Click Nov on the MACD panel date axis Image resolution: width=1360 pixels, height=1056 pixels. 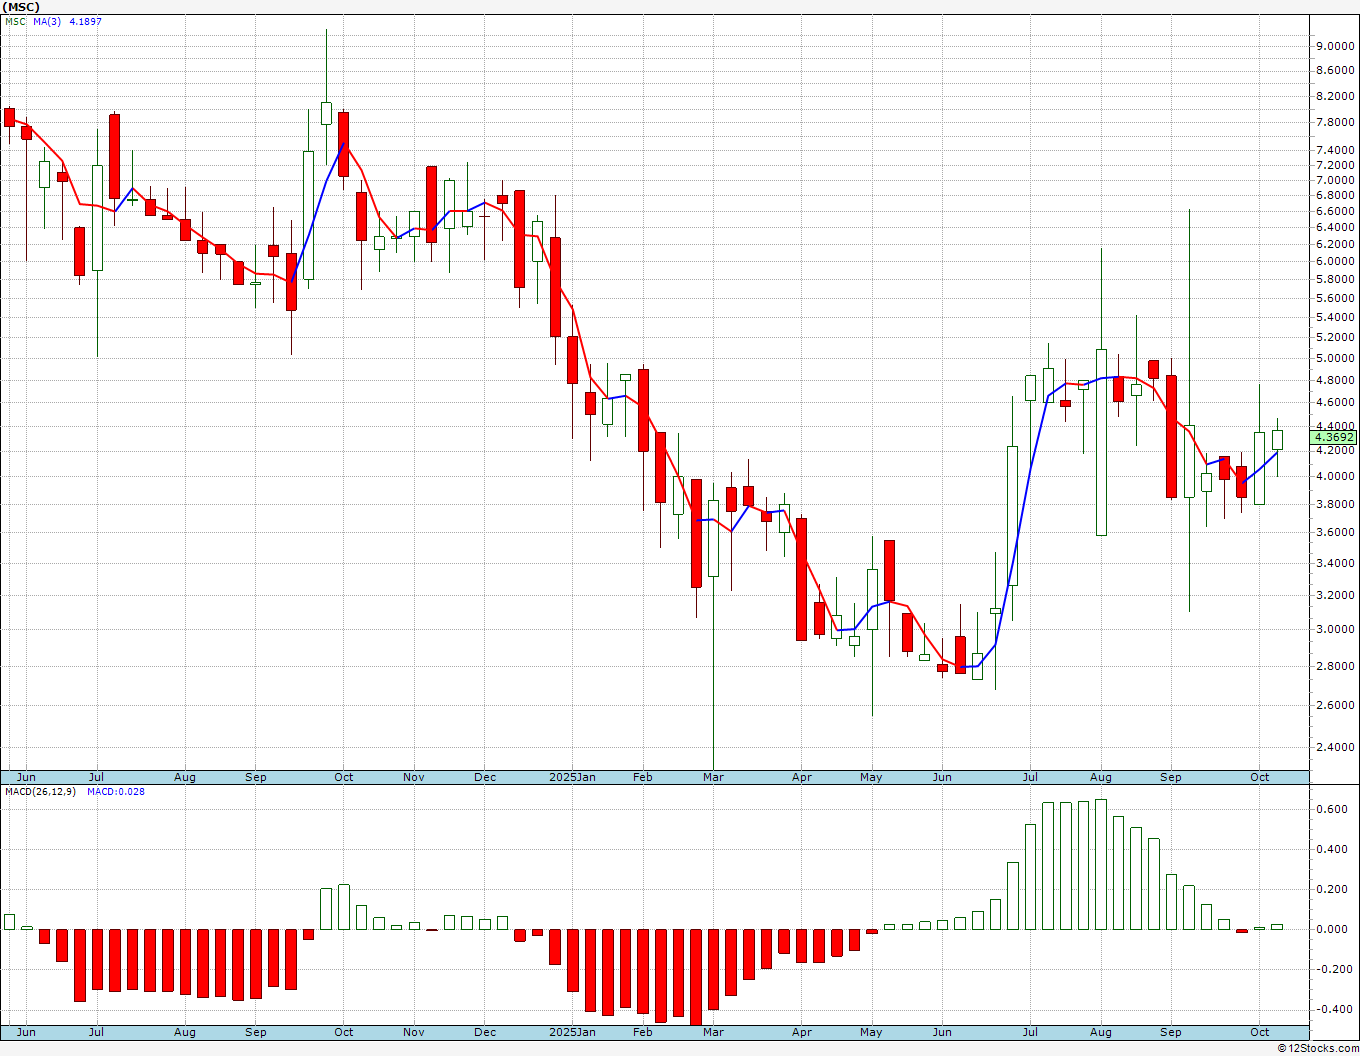[x=414, y=1032]
